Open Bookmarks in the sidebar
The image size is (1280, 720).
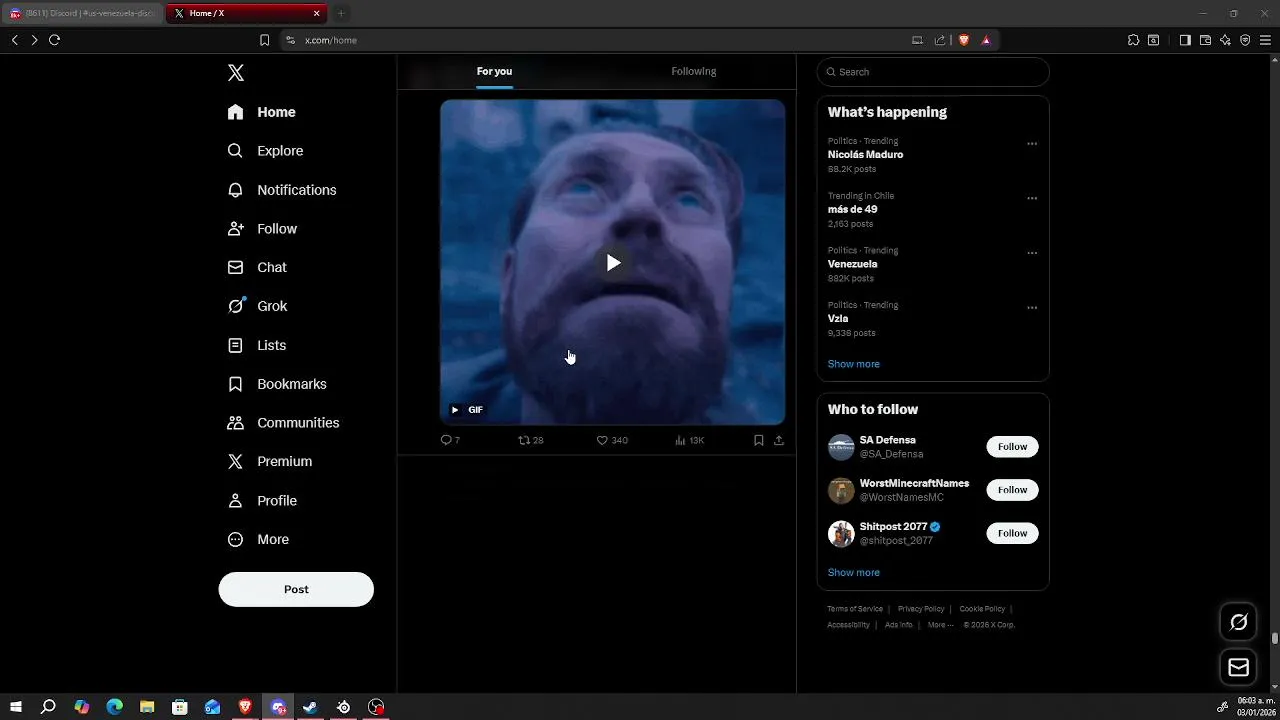(277, 384)
